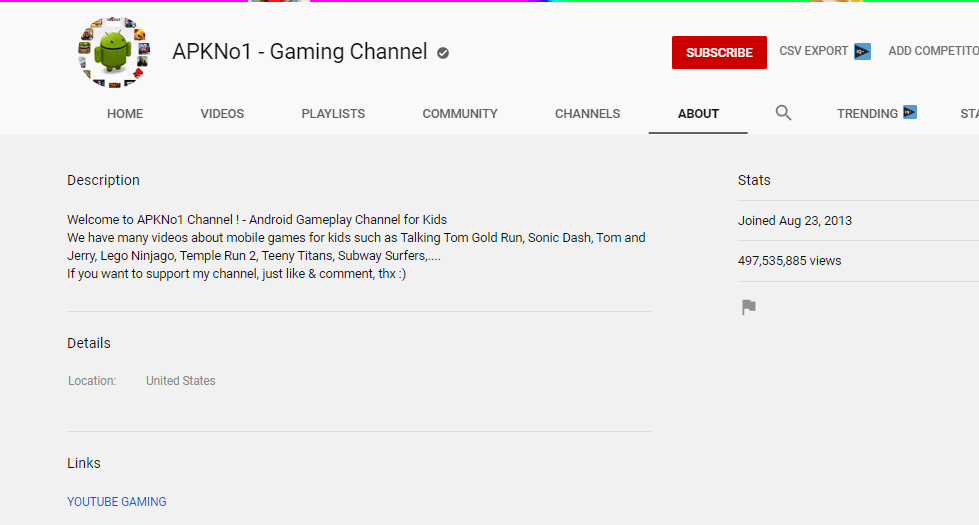
Task: Click the 'Welcome to APKNo1 Channel' description line
Action: (257, 220)
